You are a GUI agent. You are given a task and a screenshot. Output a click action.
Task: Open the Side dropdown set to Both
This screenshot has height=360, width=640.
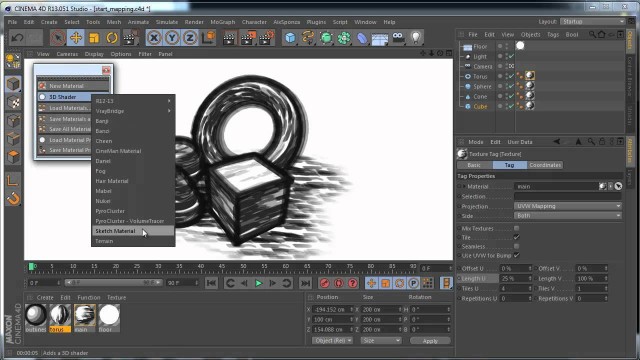(x=568, y=216)
